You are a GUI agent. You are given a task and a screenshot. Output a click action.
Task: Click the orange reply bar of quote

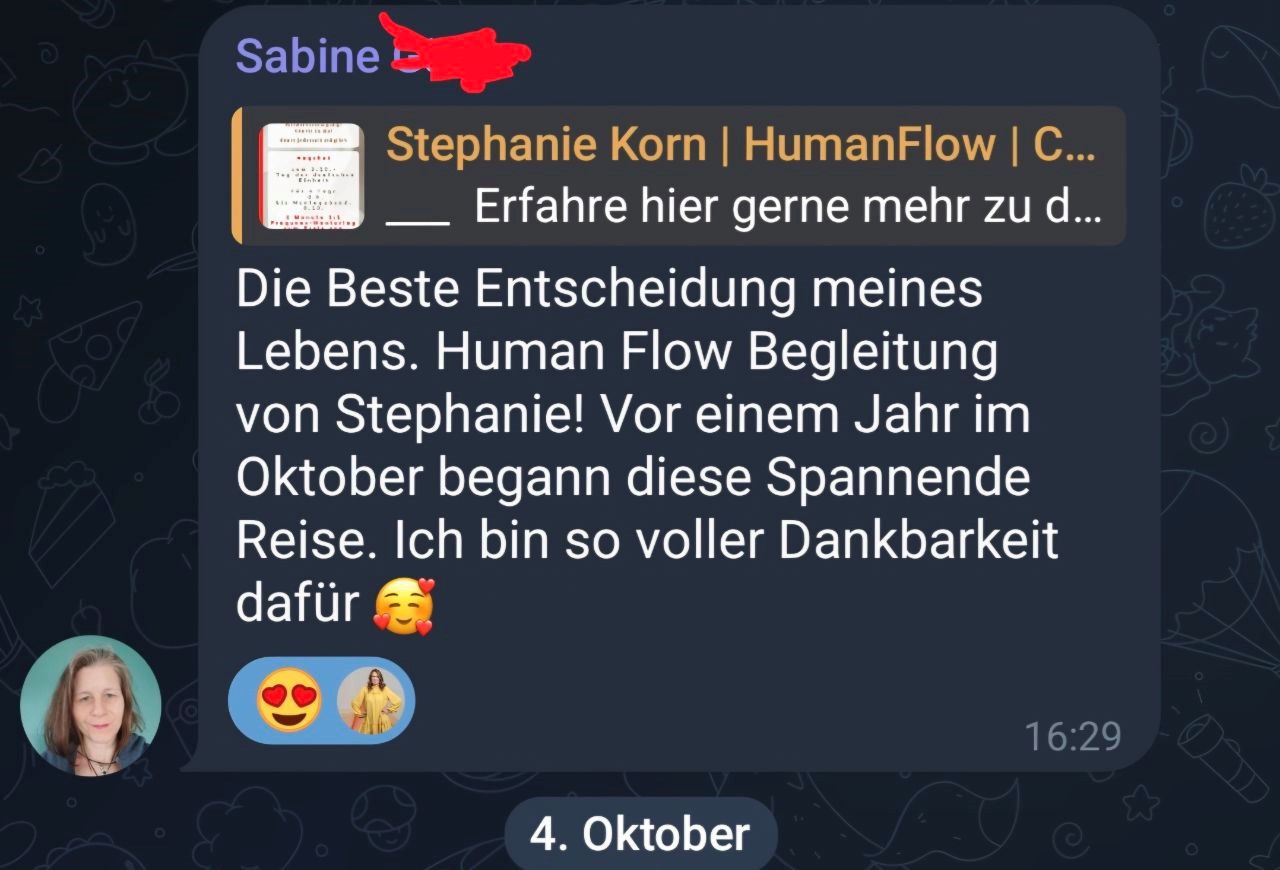click(x=236, y=176)
